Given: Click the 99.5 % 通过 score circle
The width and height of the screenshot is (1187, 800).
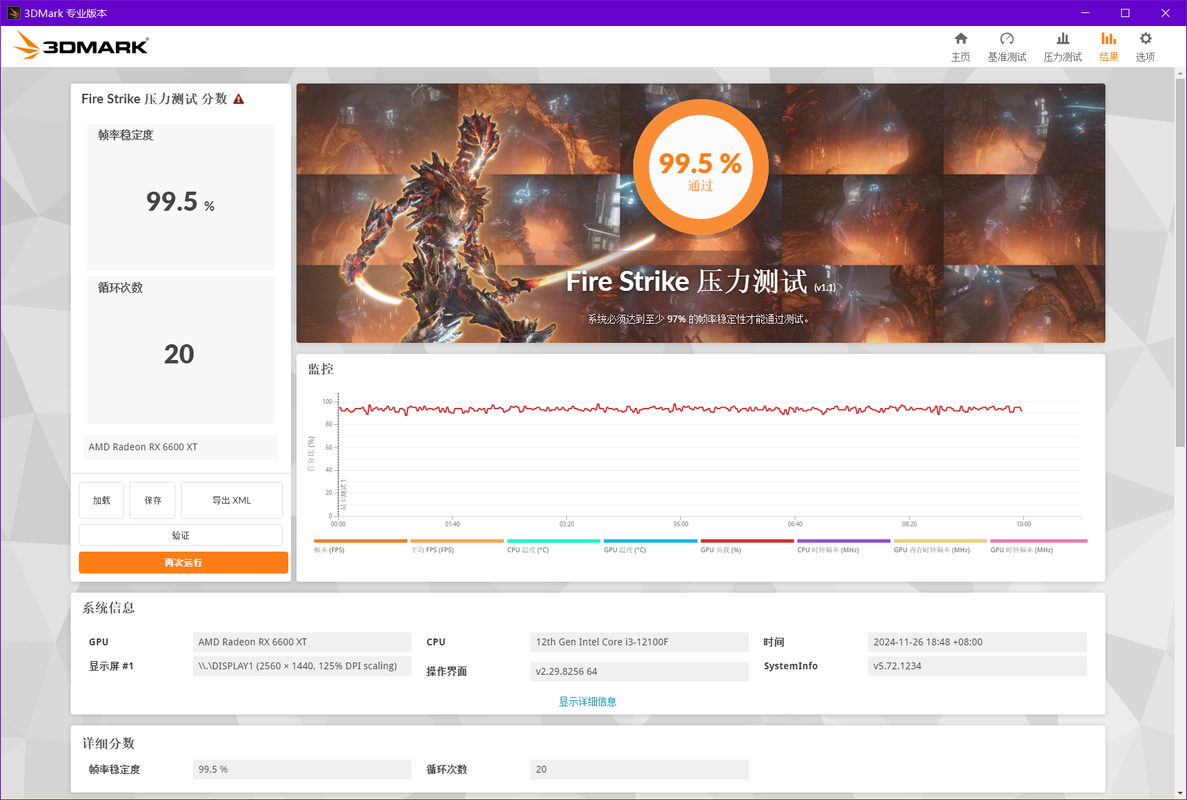Looking at the screenshot, I should [x=700, y=167].
